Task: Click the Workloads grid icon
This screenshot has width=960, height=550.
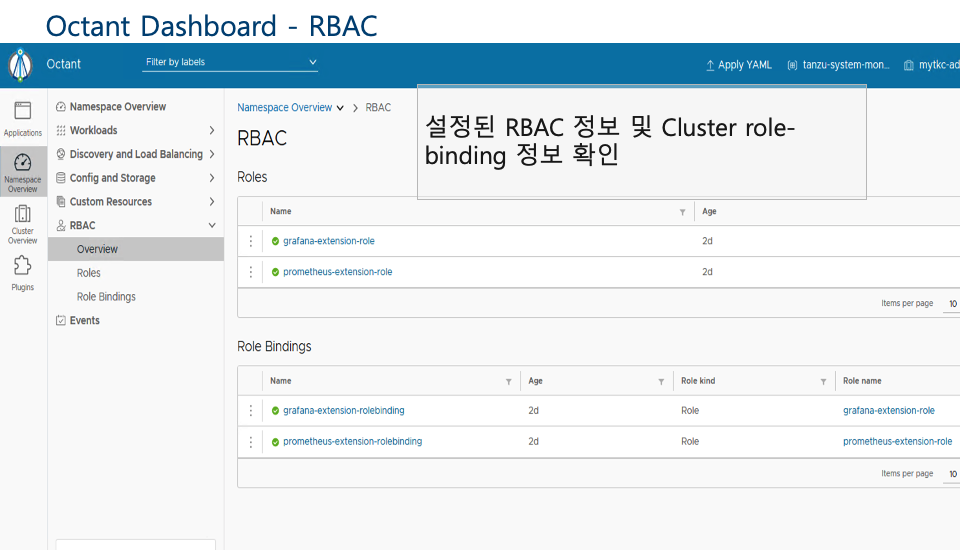Action: pyautogui.click(x=61, y=130)
